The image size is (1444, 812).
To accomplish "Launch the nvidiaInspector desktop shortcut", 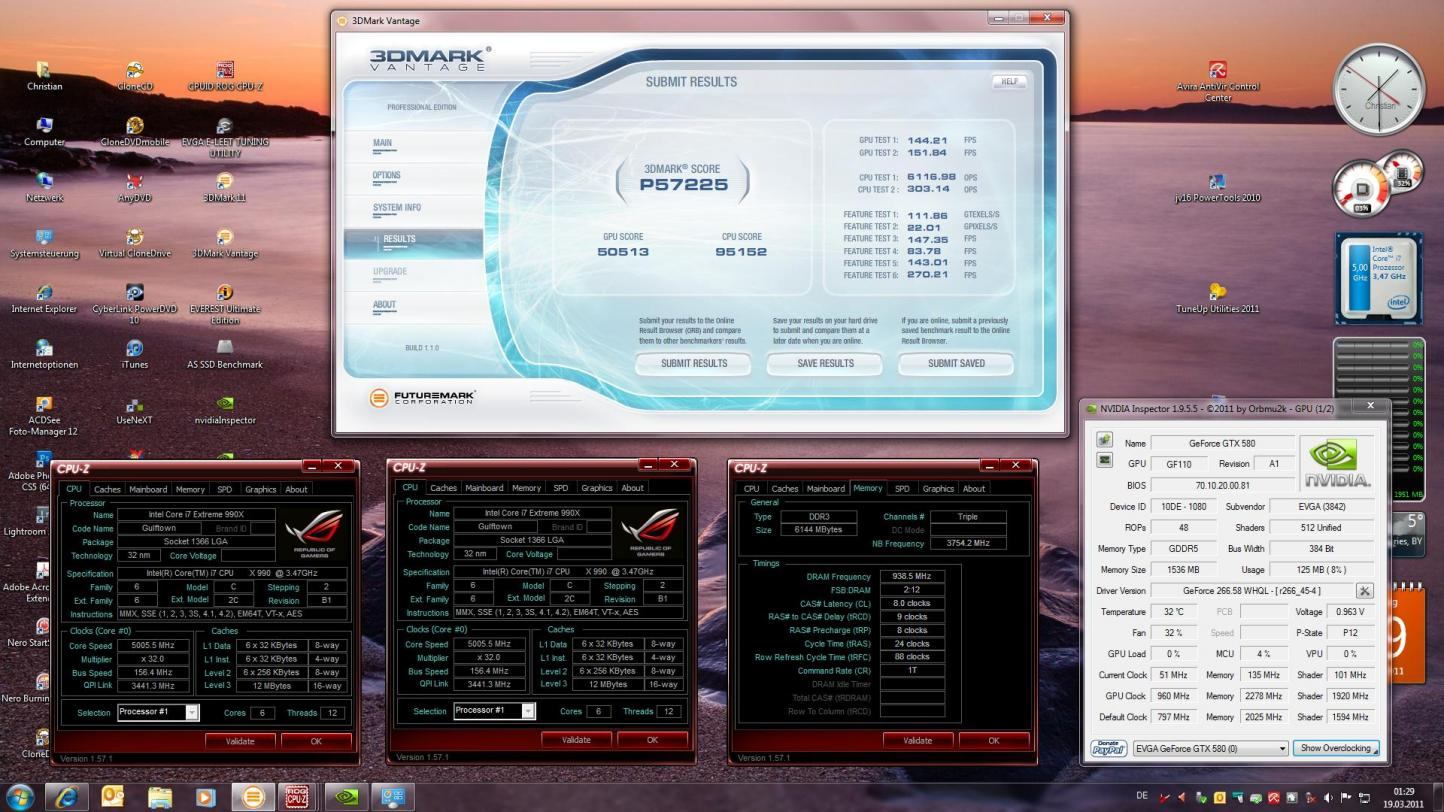I will (225, 411).
